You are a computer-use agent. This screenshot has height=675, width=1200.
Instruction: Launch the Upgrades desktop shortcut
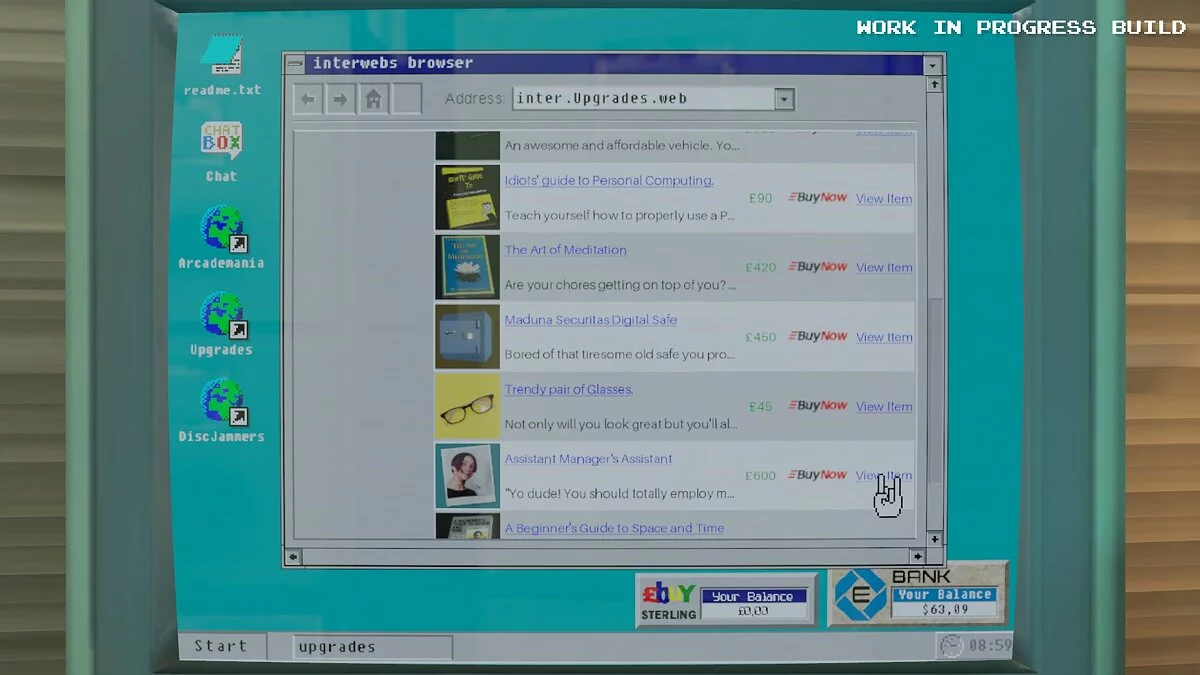coord(221,325)
